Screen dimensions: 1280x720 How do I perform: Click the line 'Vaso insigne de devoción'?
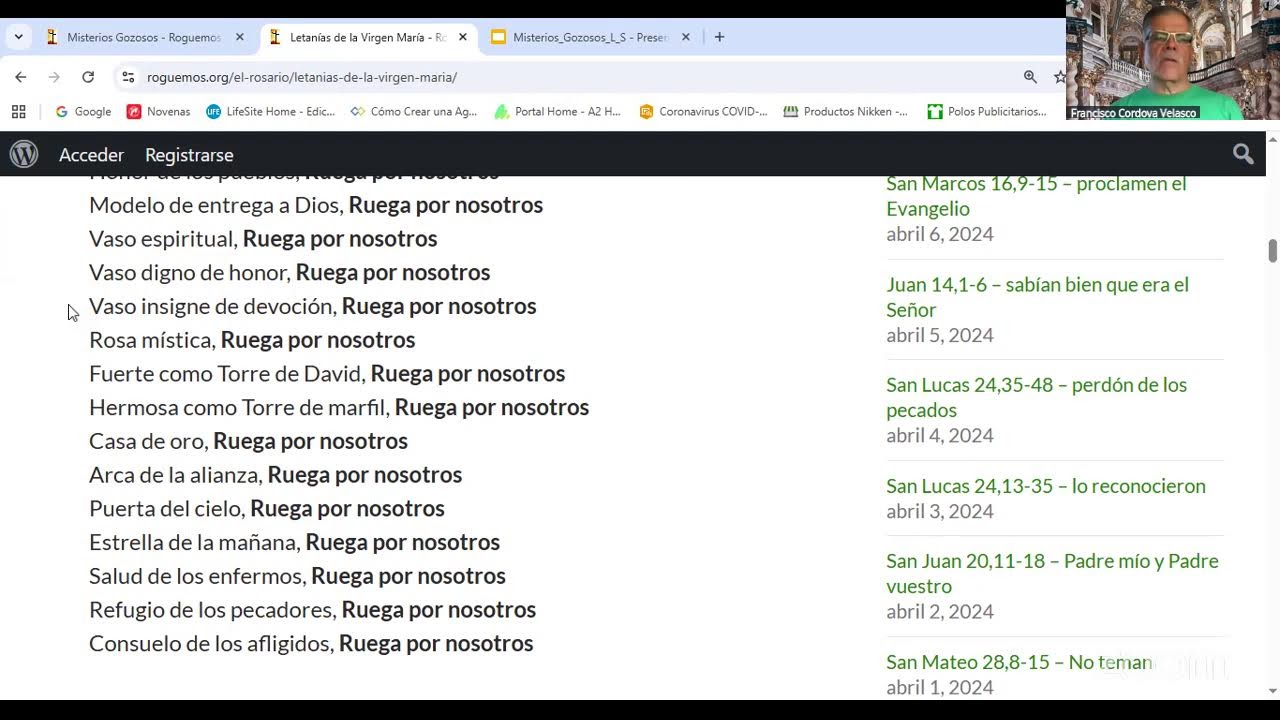click(312, 306)
